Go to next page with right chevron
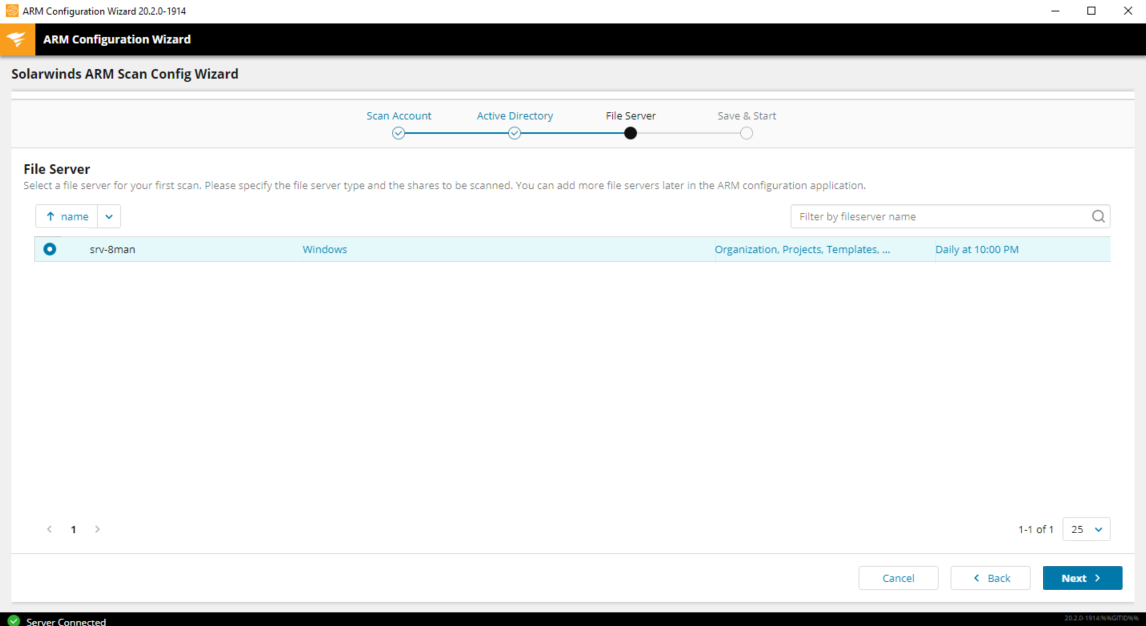Screen dimensions: 1146x626 pyautogui.click(x=97, y=529)
